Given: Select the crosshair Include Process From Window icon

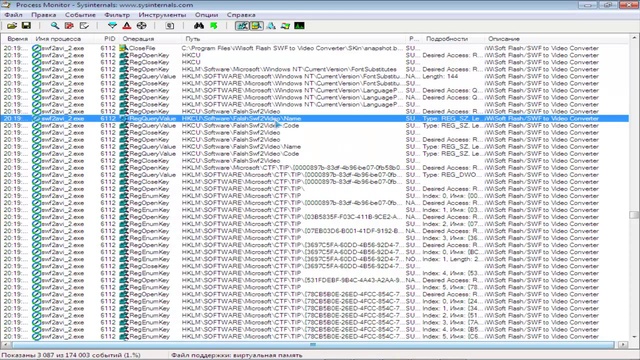Looking at the screenshot, I should click(141, 26).
